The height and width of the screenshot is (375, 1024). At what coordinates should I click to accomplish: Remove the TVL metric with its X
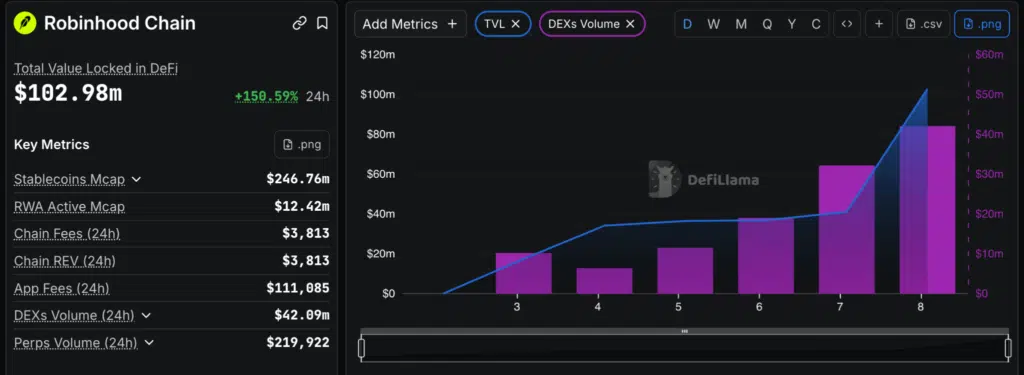515,24
